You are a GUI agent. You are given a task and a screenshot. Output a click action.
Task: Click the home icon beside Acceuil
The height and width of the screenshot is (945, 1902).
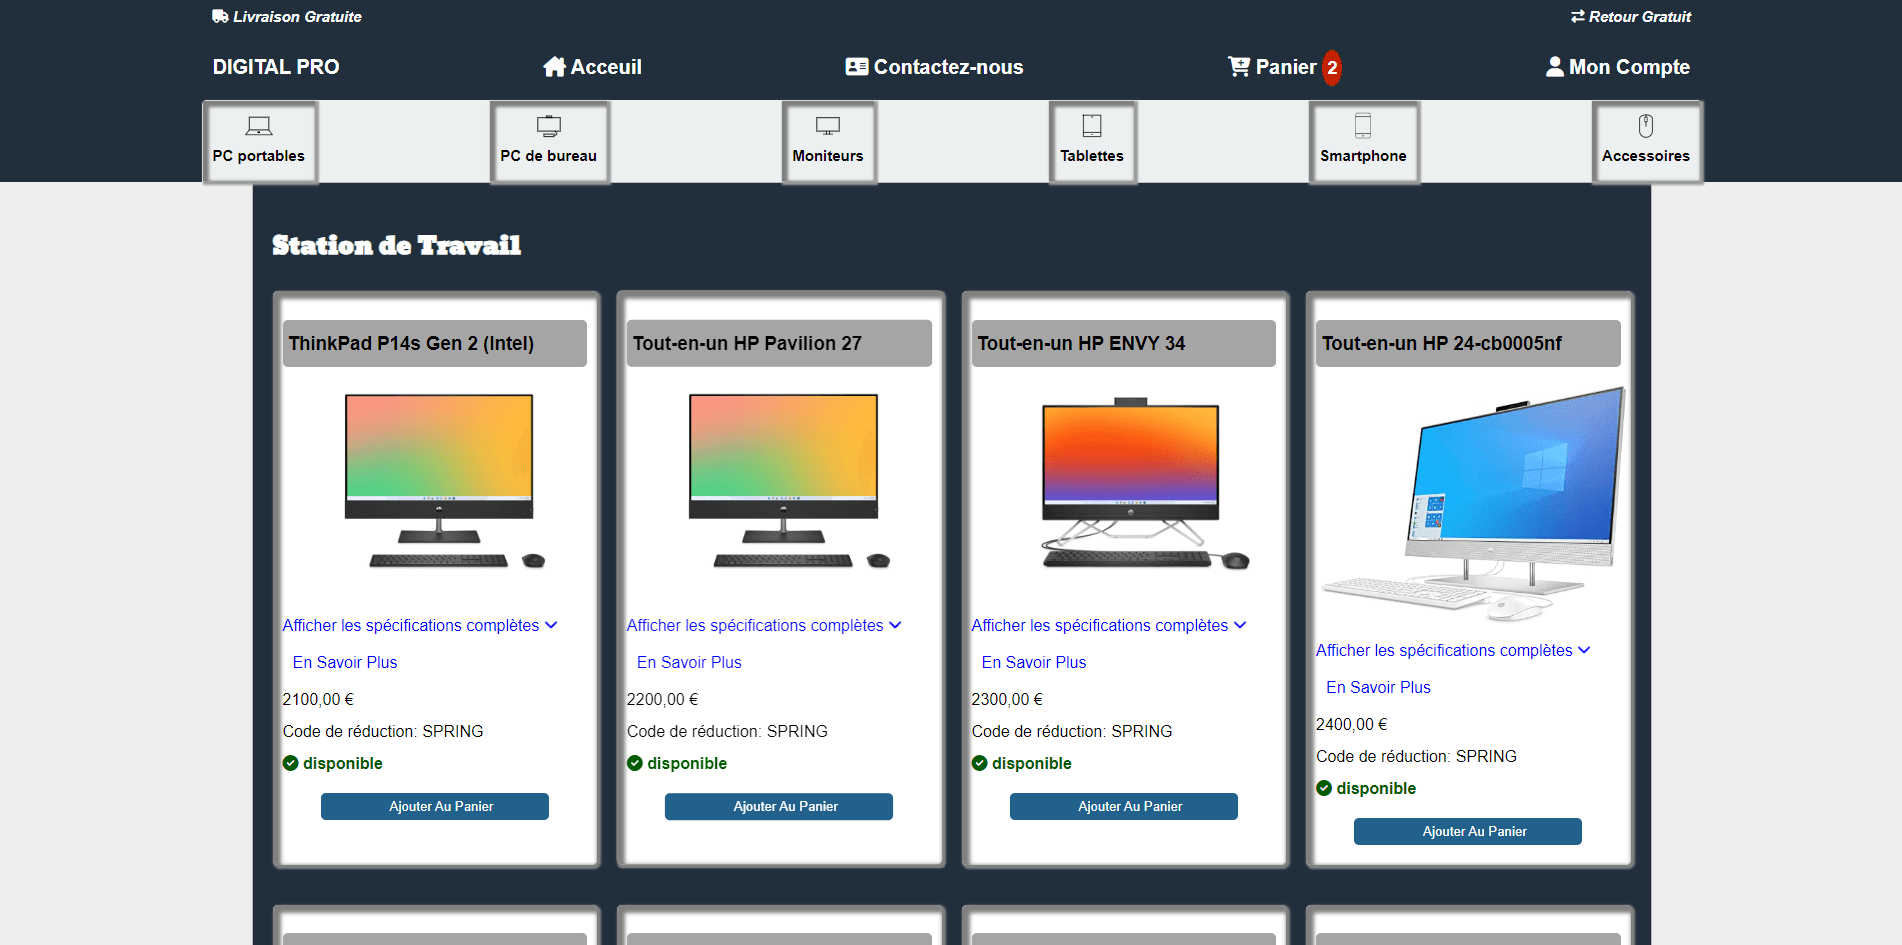(x=555, y=67)
